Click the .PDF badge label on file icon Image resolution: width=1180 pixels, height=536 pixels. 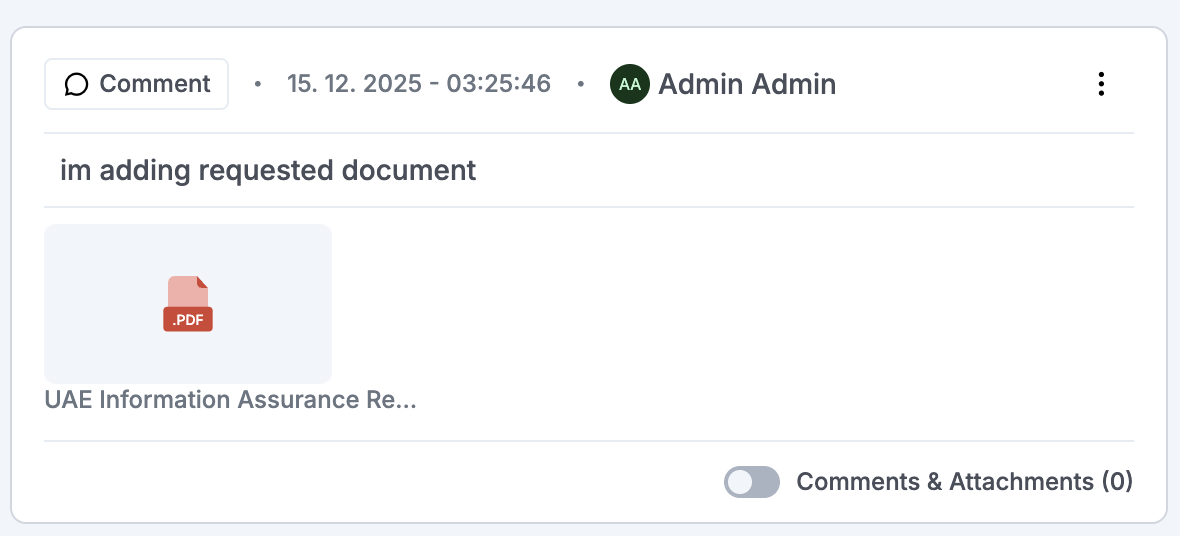tap(188, 320)
